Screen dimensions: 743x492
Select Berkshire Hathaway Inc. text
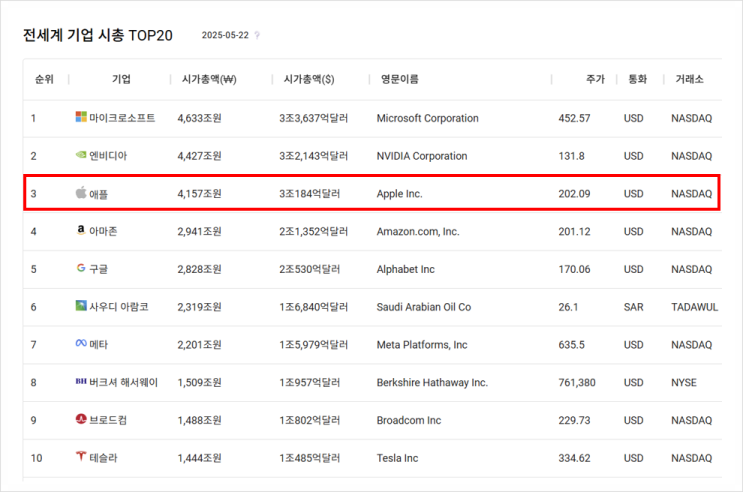[432, 383]
